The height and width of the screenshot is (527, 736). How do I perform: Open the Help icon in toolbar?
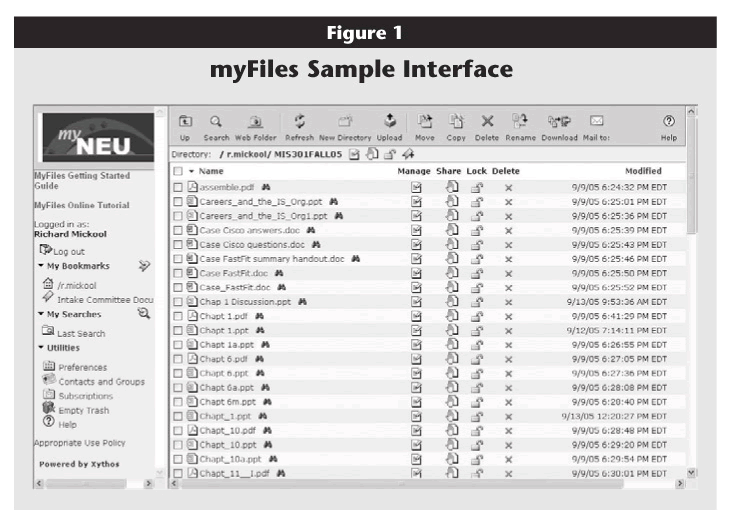pos(669,121)
